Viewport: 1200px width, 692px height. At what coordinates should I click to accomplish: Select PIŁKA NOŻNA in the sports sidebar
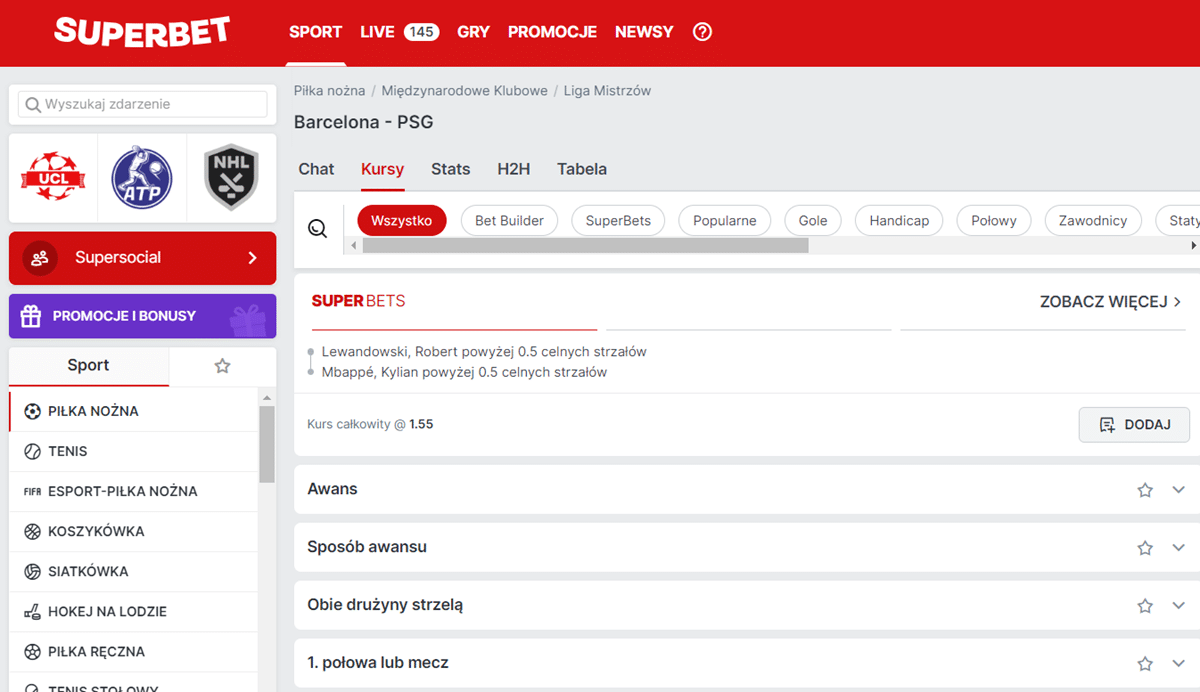point(90,410)
